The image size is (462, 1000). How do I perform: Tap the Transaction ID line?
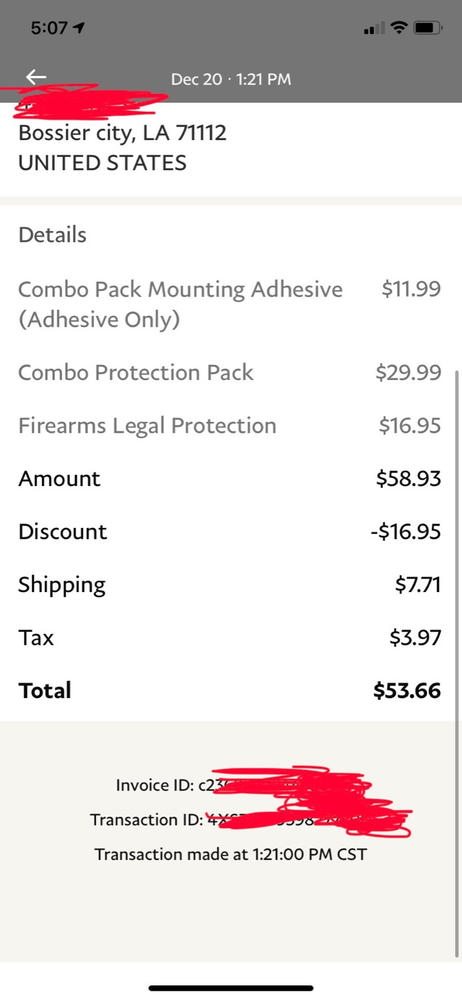pyautogui.click(x=250, y=820)
